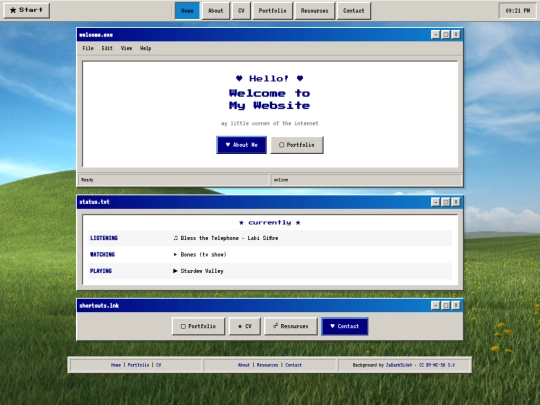The width and height of the screenshot is (540, 405).
Task: Open the Help menu in welcome.exe
Action: (145, 48)
